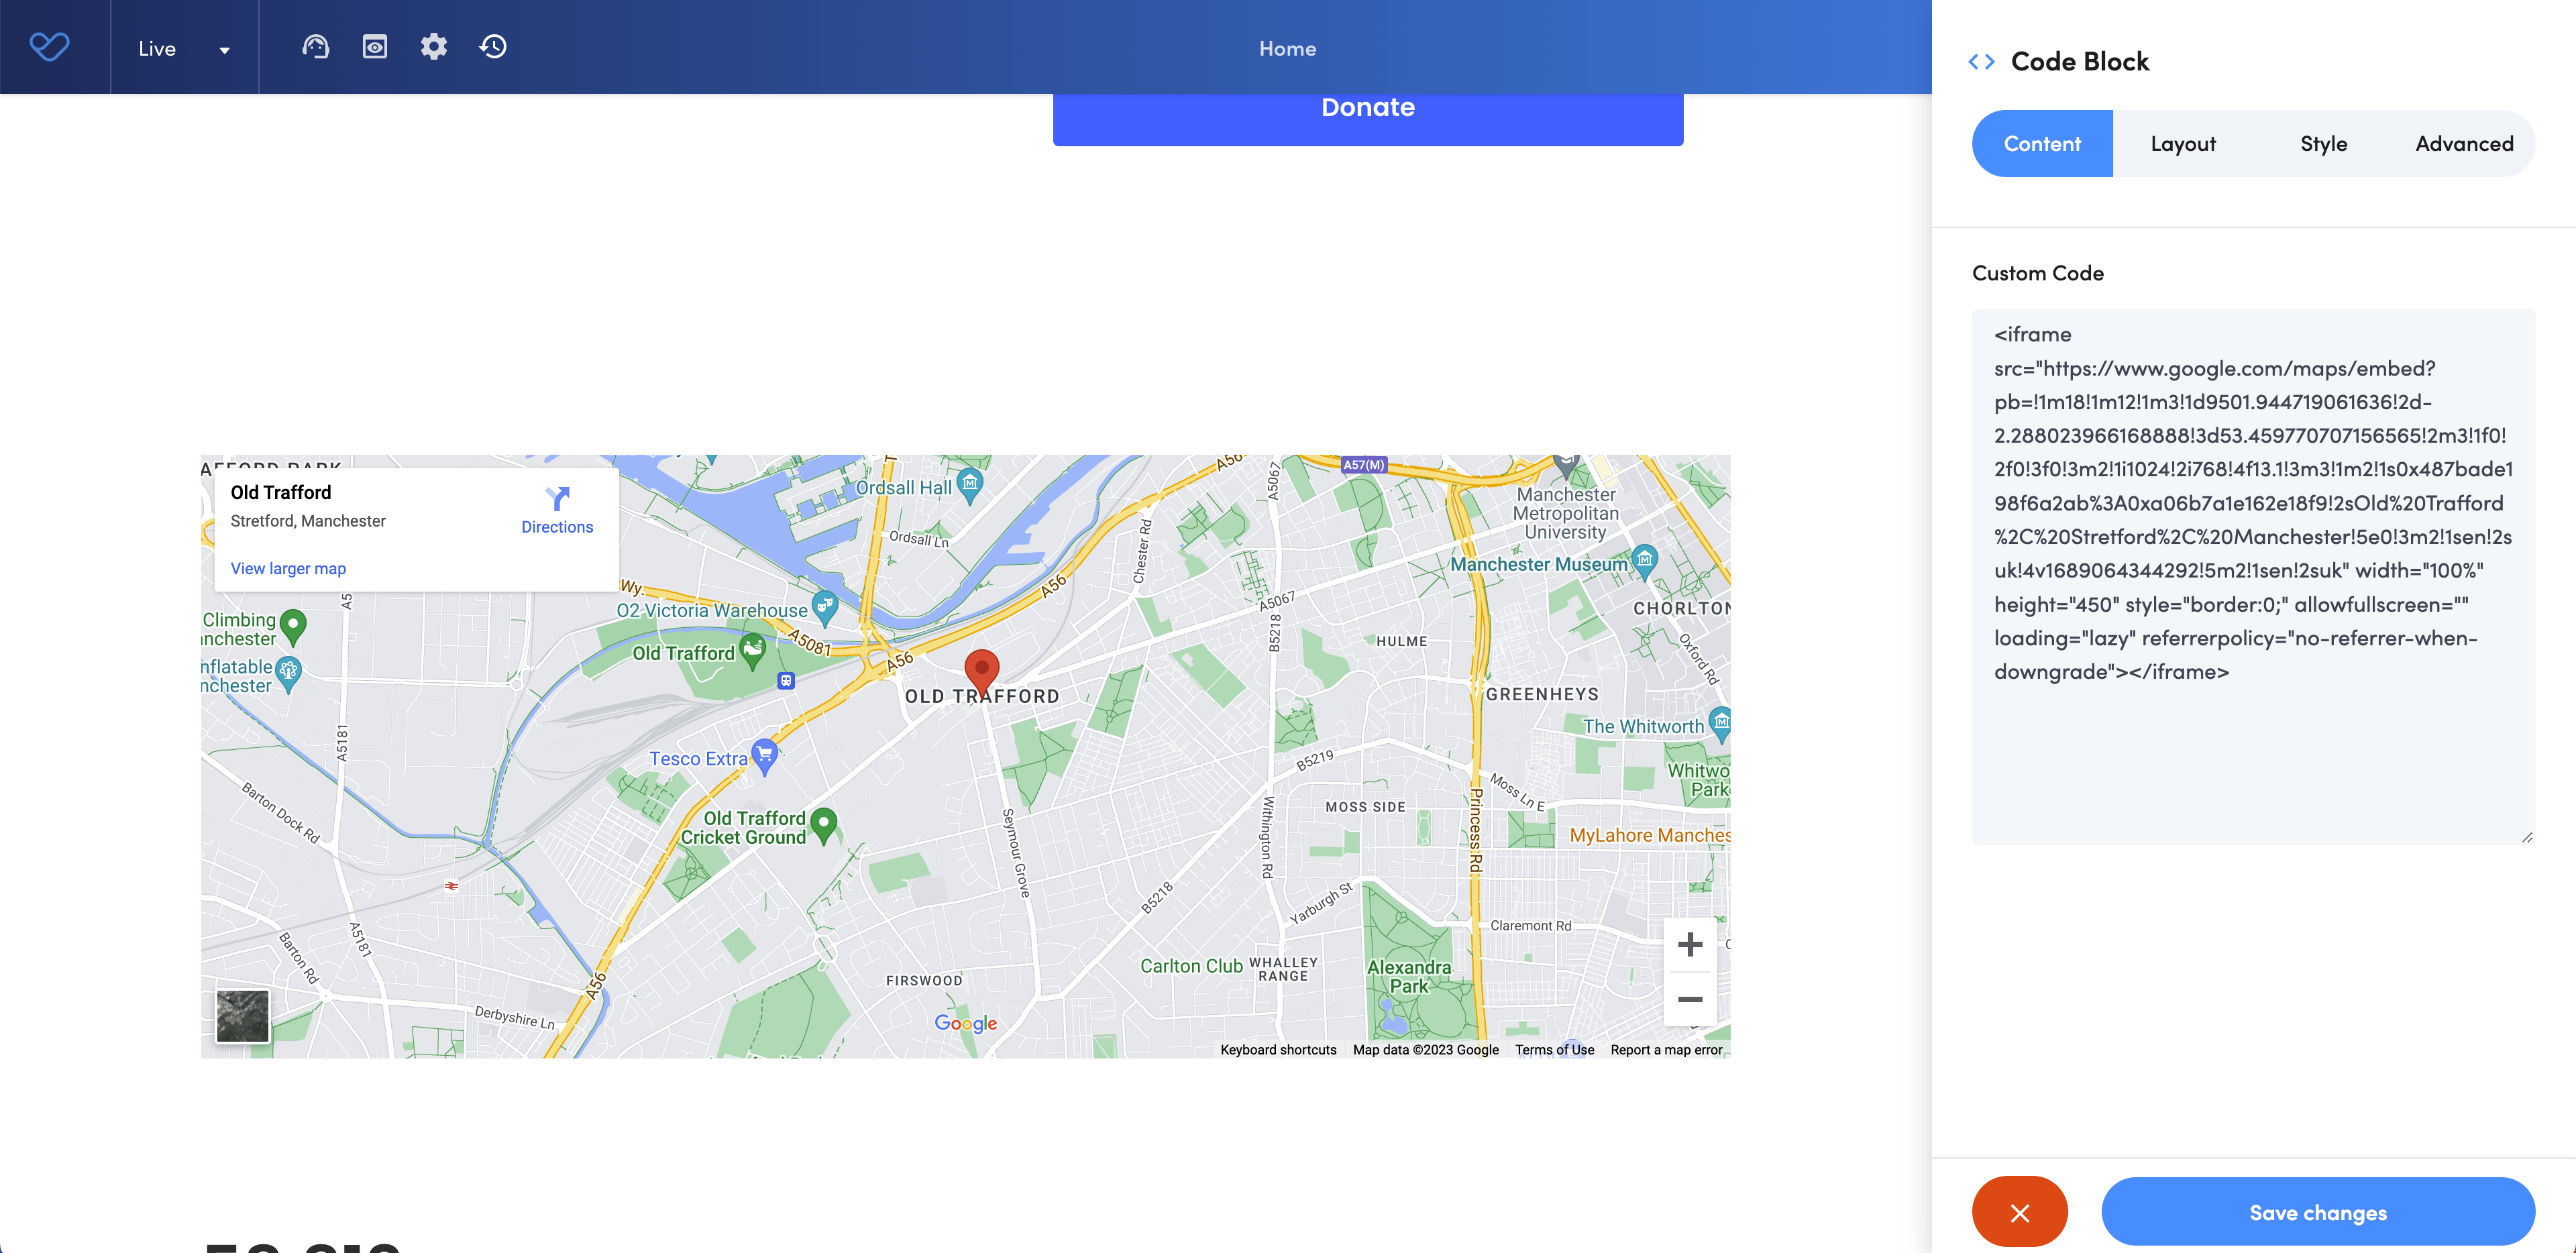The image size is (2576, 1253).
Task: Click the MyLahore Manchester label
Action: click(x=1650, y=835)
